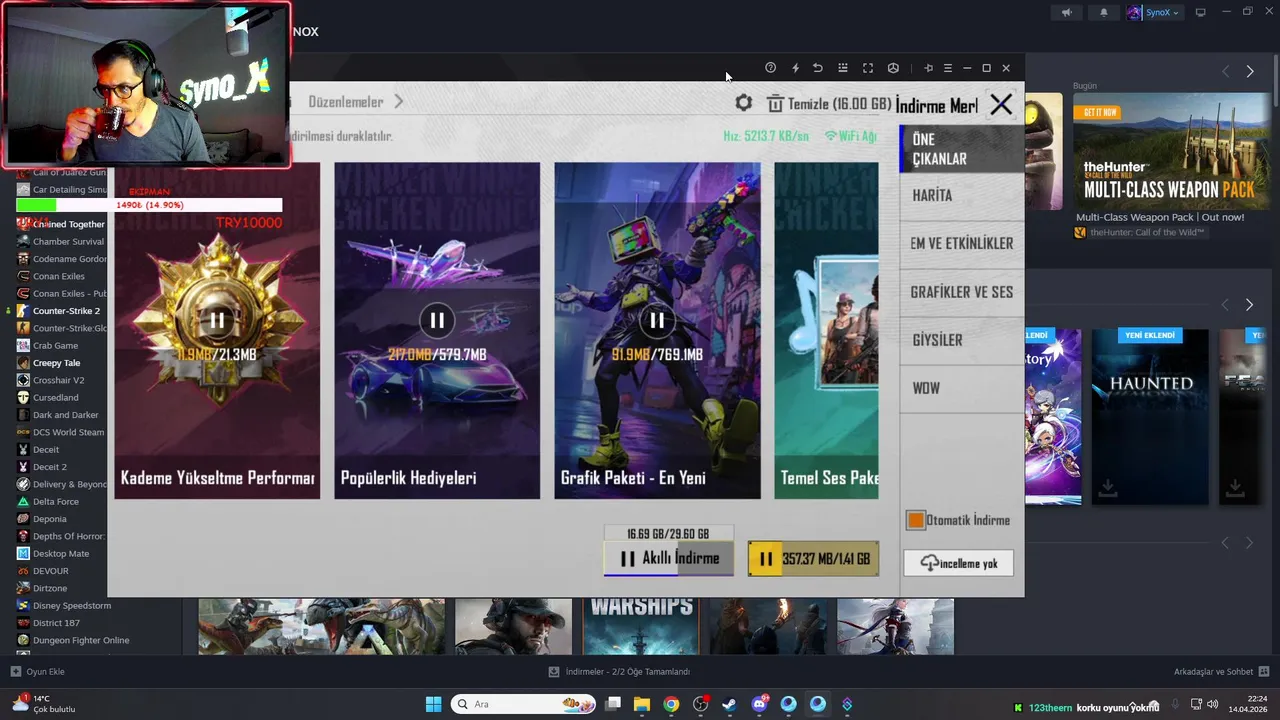Open weather widget 14°C Çok bulutlu

tap(44, 704)
